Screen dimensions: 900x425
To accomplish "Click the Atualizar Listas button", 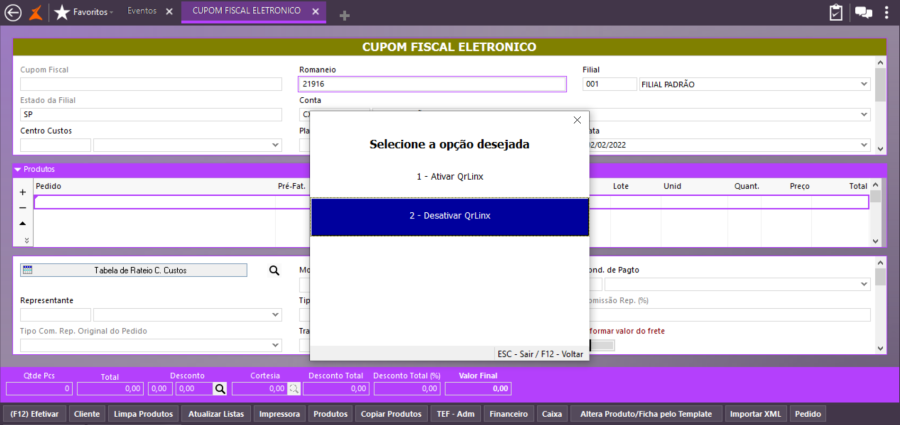I will pos(216,414).
